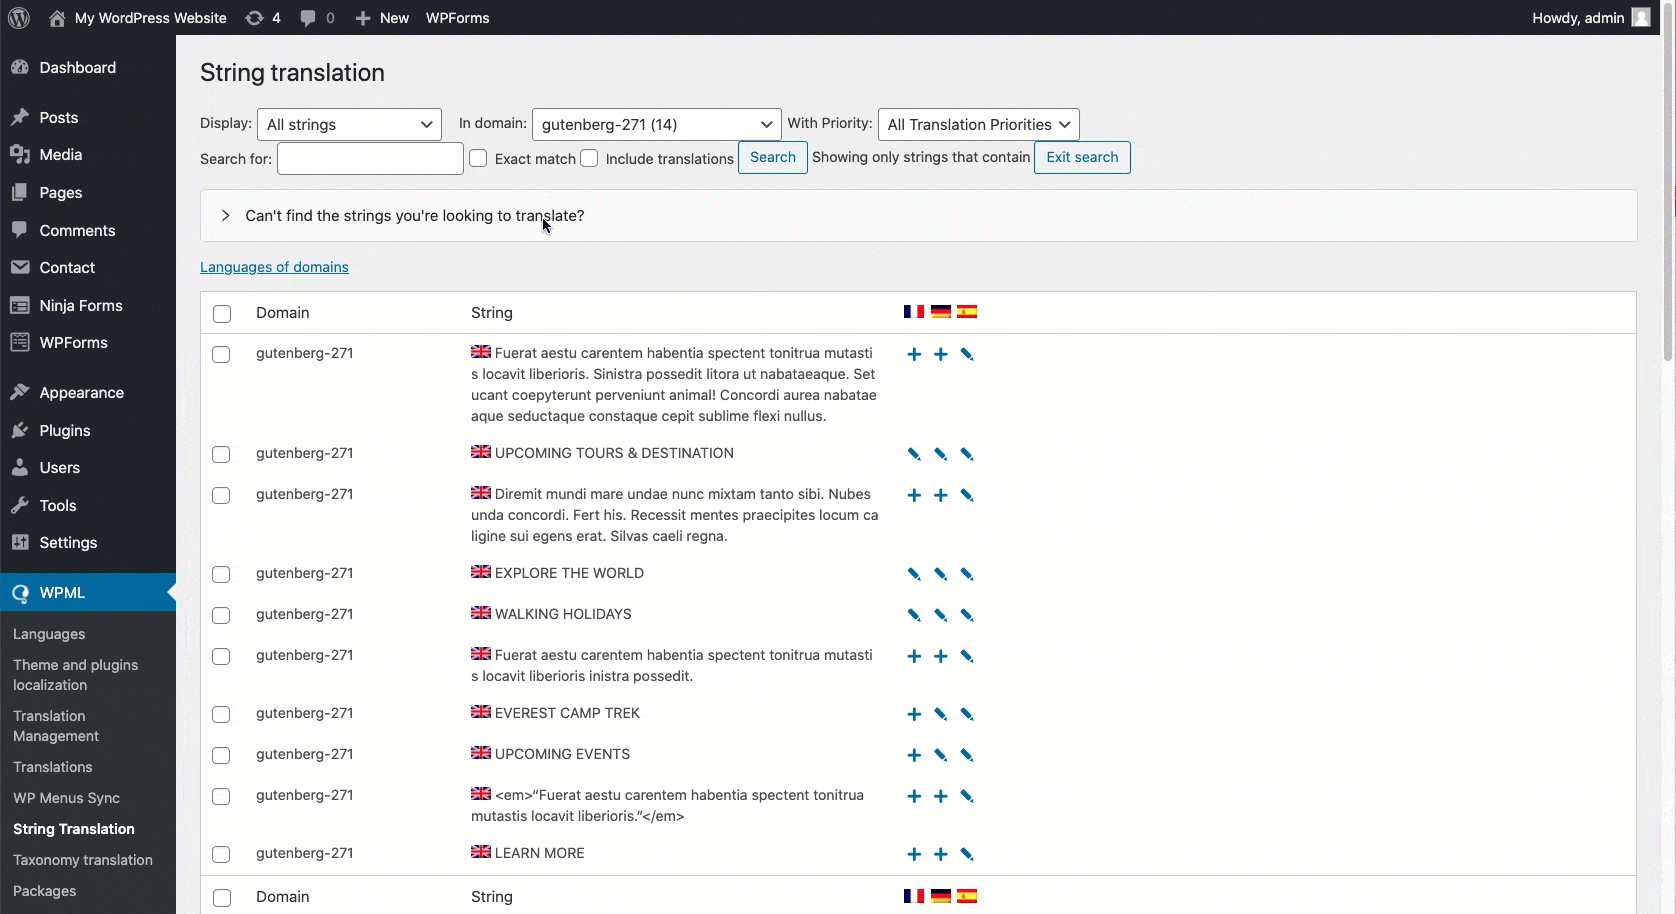Edit Spanish translation of WALKING HOLIDAYS
Screen dimensions: 1676x914
point(967,616)
